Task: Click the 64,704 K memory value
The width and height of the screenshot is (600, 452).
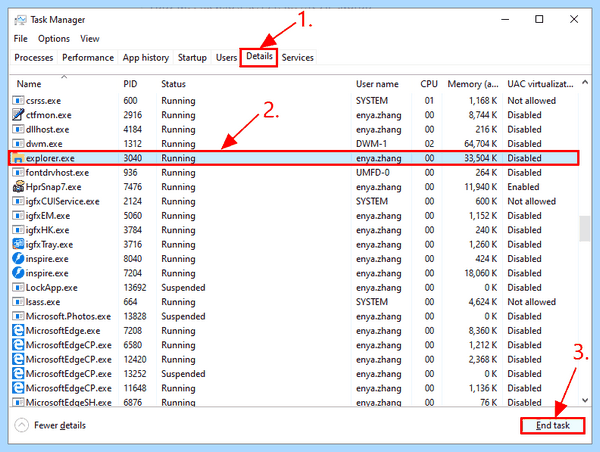Action: pos(481,144)
